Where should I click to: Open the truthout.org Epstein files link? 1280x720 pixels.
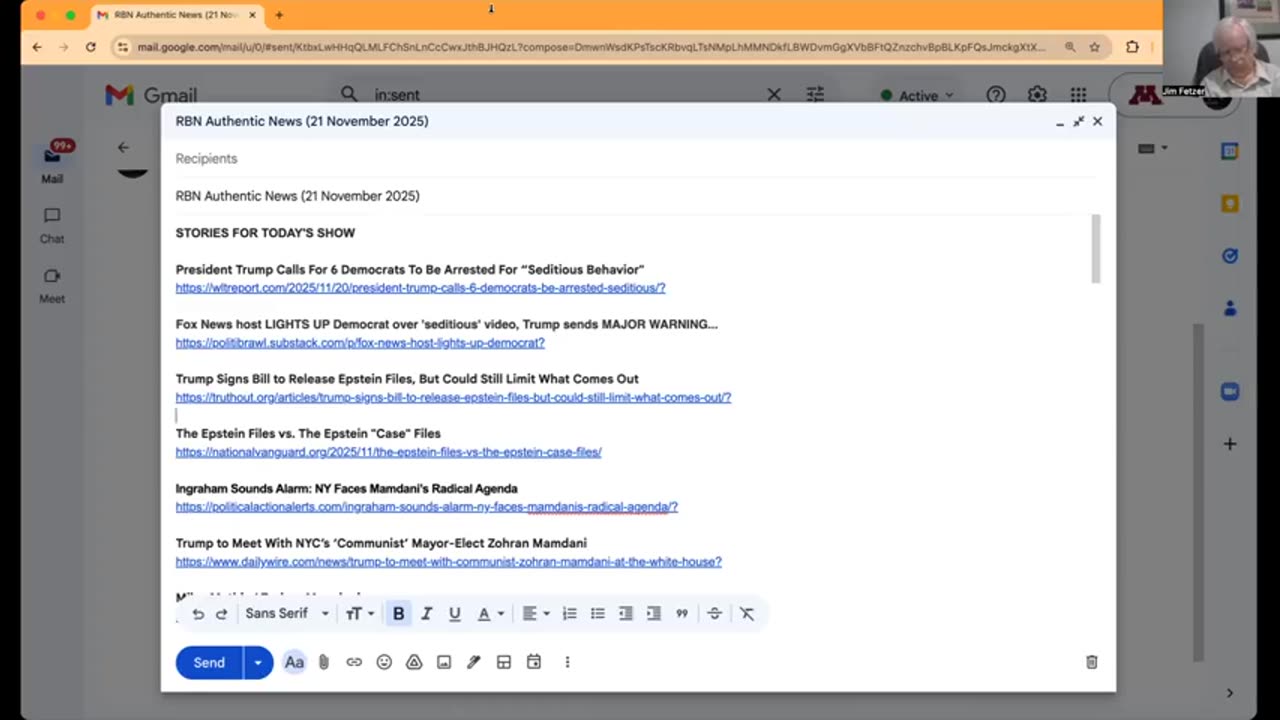coord(453,398)
